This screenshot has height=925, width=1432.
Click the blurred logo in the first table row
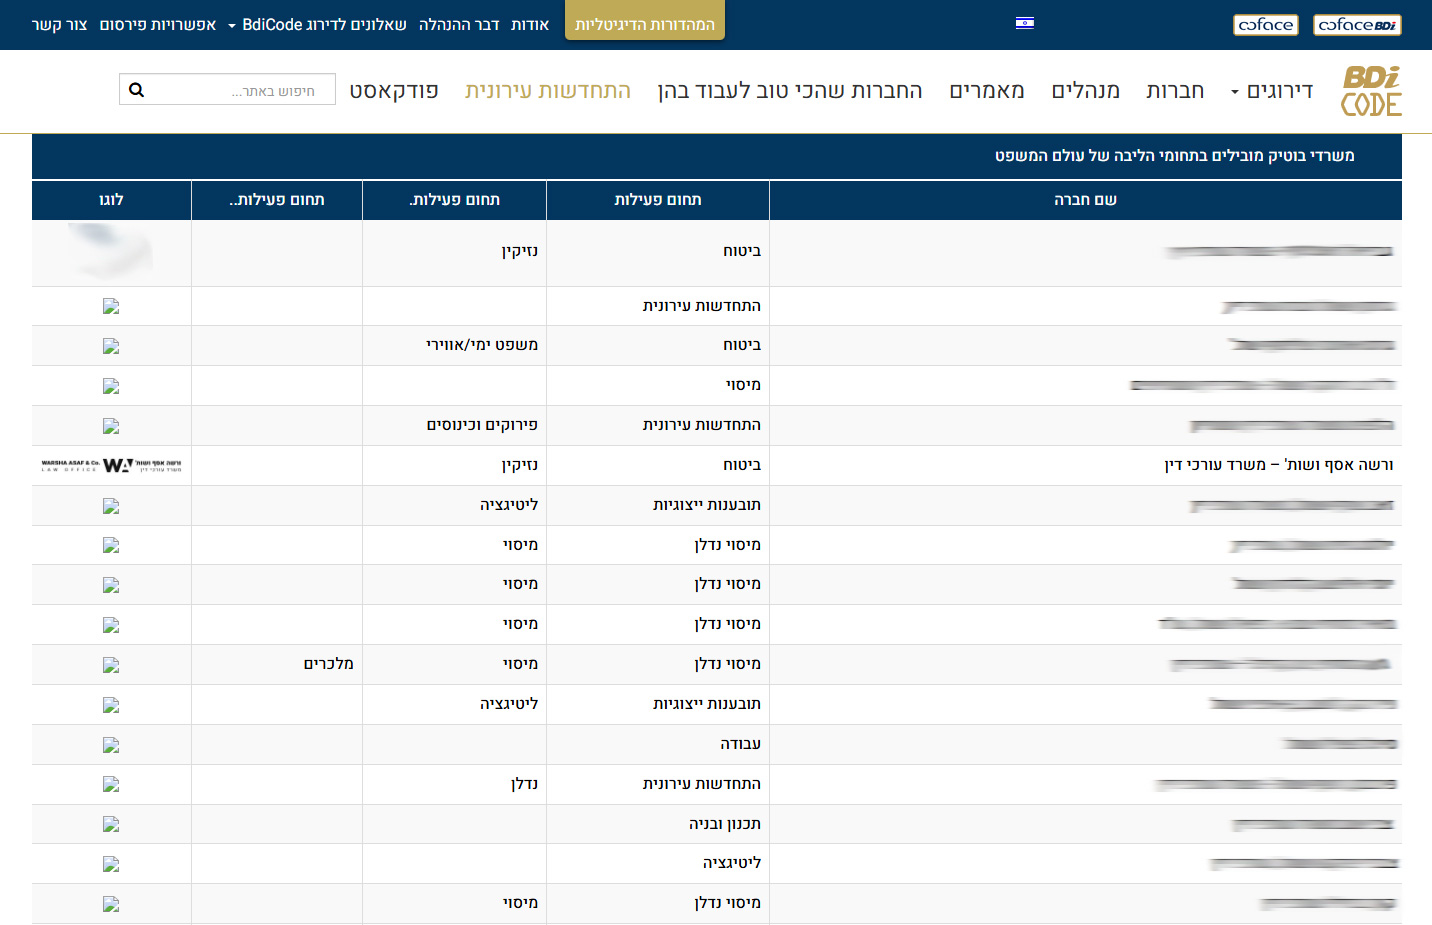point(111,251)
